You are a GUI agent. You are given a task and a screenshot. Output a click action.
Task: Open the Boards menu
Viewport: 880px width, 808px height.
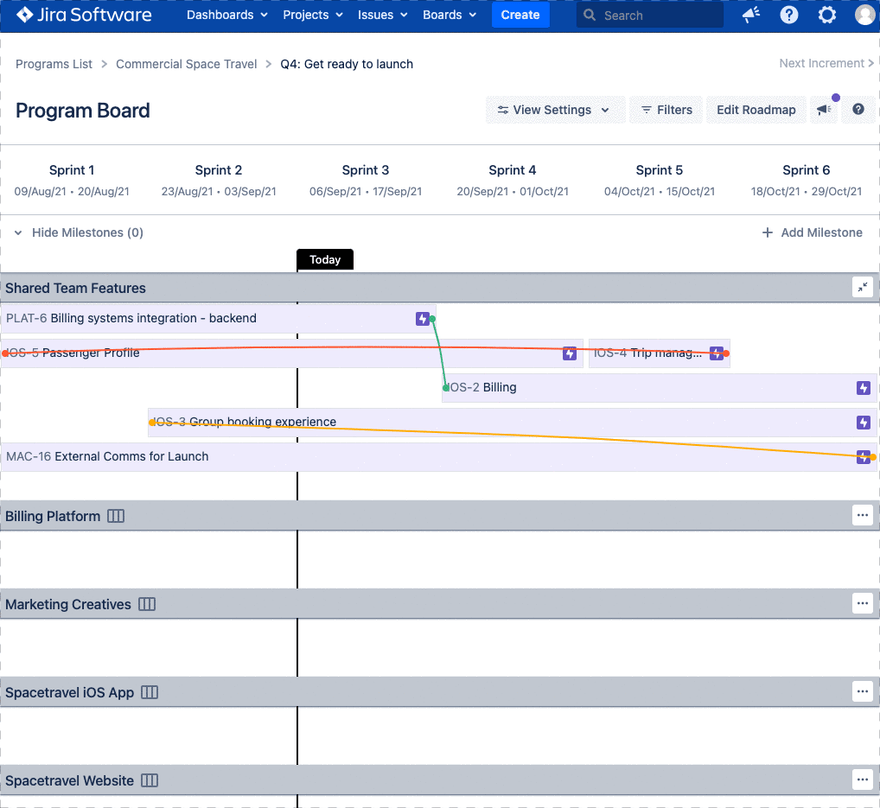(x=450, y=15)
